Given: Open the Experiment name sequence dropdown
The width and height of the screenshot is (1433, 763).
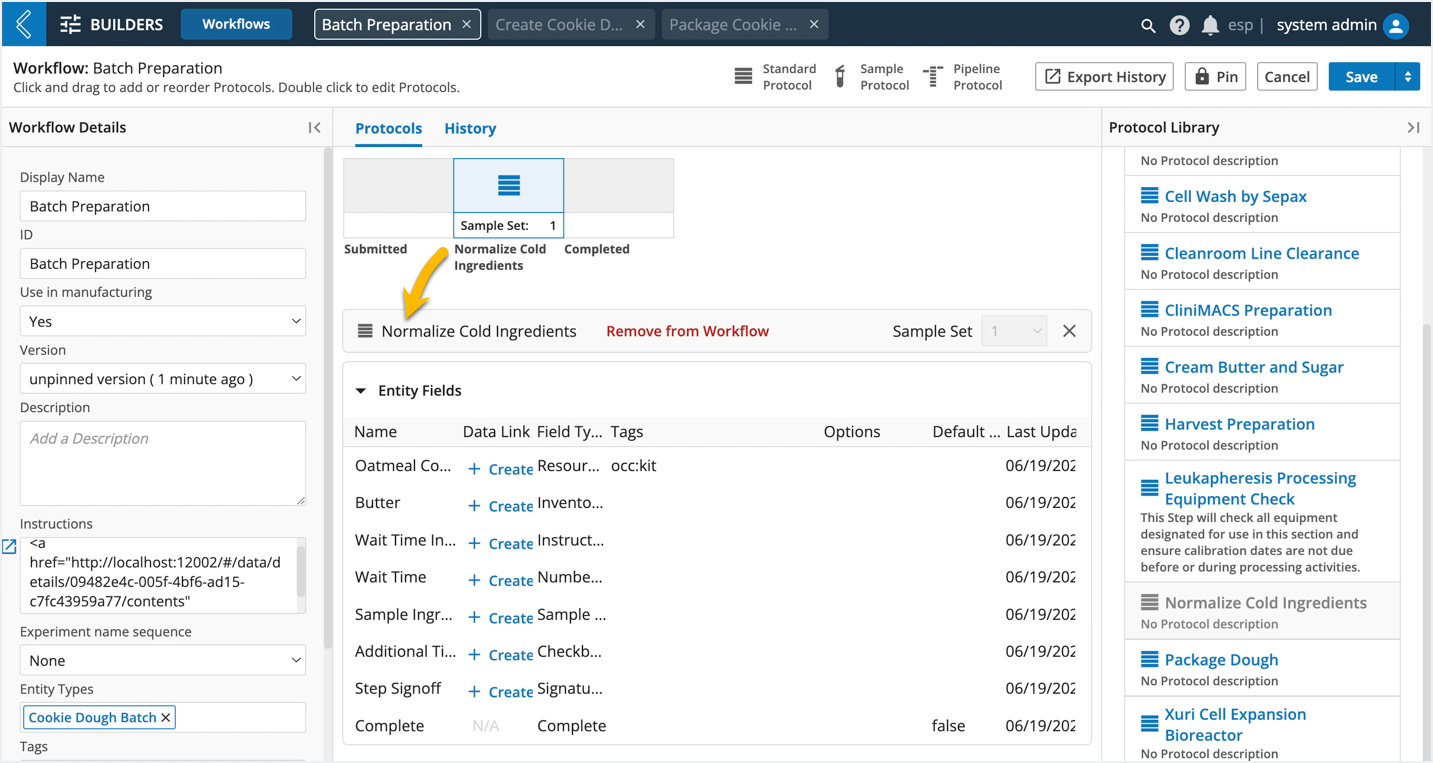Looking at the screenshot, I should (163, 660).
